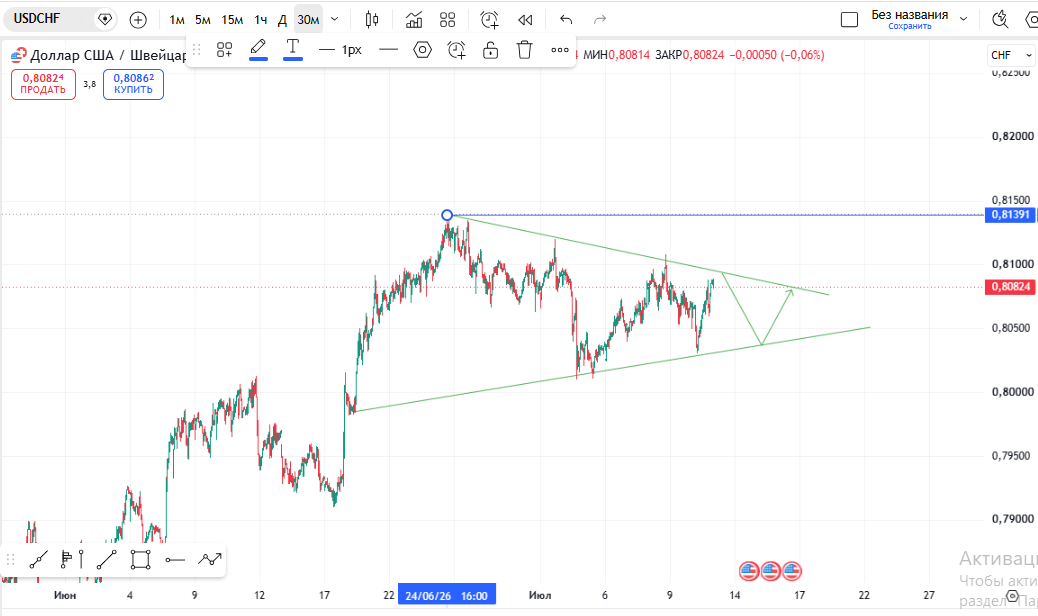1038x616 pixels.
Task: Open quick search in top right
Action: coord(1000,20)
